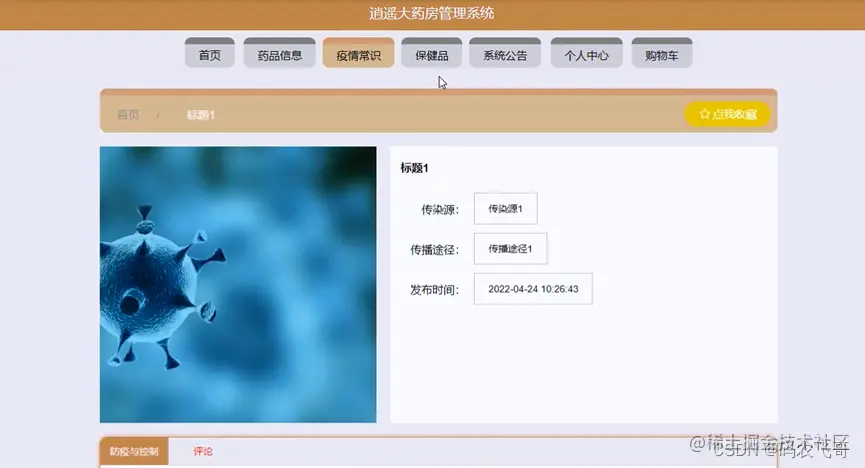
Task: Click the 2022-04-24 10:26:43 publish time box
Action: point(533,289)
